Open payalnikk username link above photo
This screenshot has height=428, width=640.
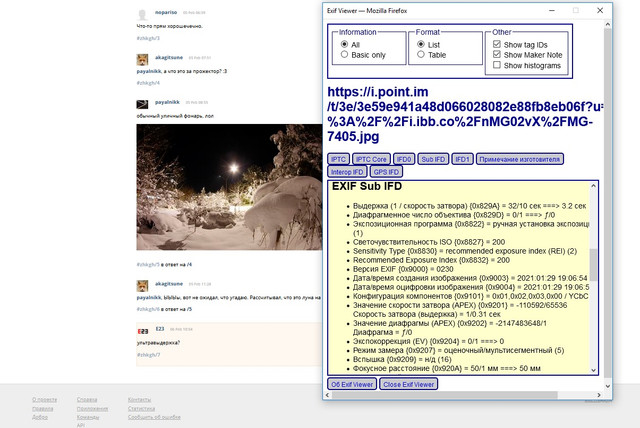[167, 102]
